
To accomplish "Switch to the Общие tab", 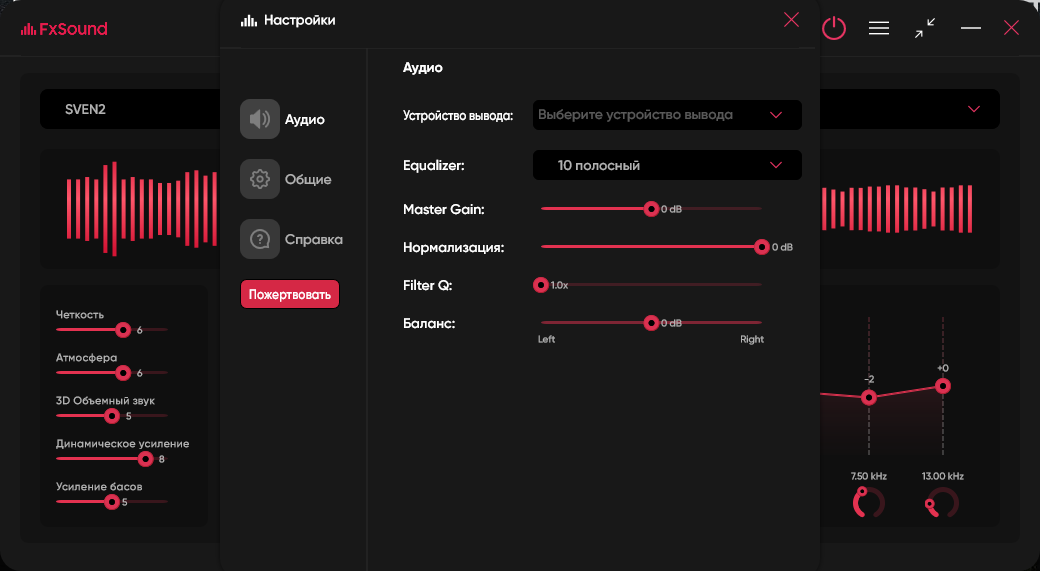I will click(308, 180).
